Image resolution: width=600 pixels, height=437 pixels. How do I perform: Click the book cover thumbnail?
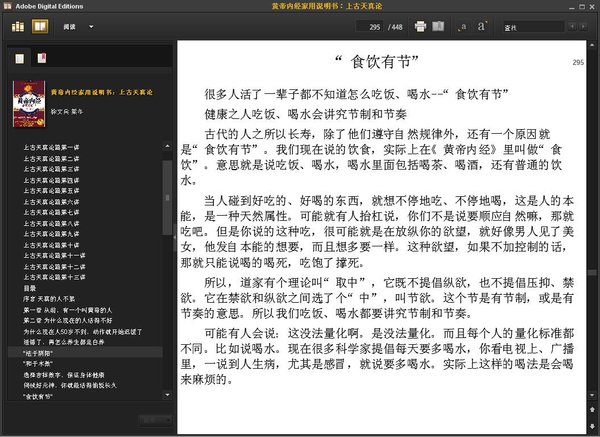click(29, 104)
